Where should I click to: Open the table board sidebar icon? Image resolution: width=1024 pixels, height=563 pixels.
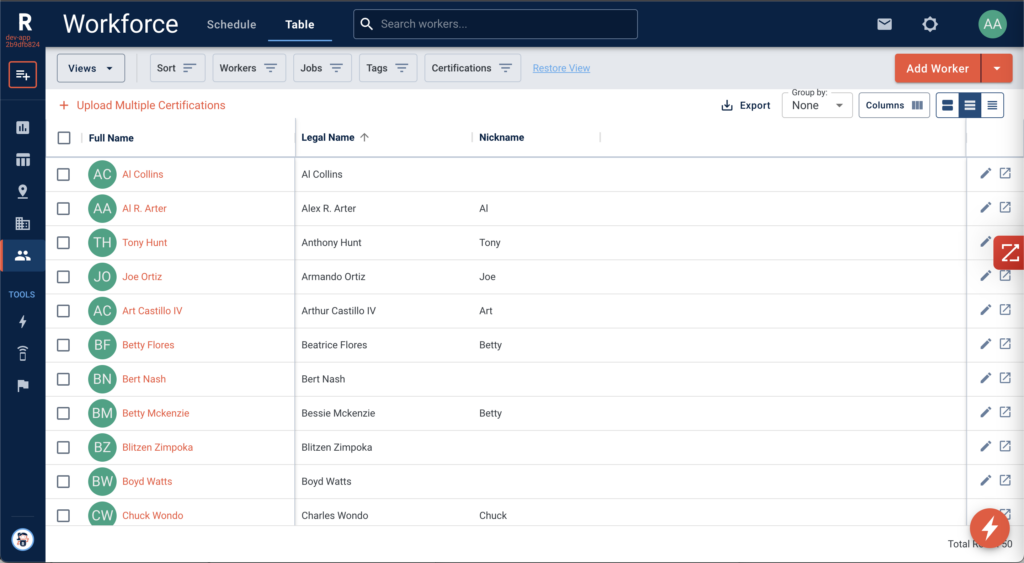click(x=22, y=159)
